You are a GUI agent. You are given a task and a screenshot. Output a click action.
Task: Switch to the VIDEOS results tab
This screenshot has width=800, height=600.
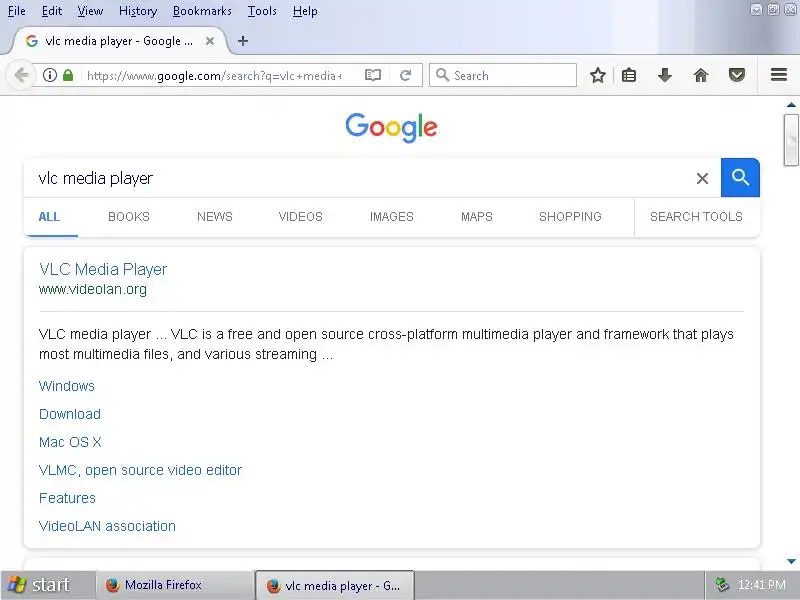point(301,217)
